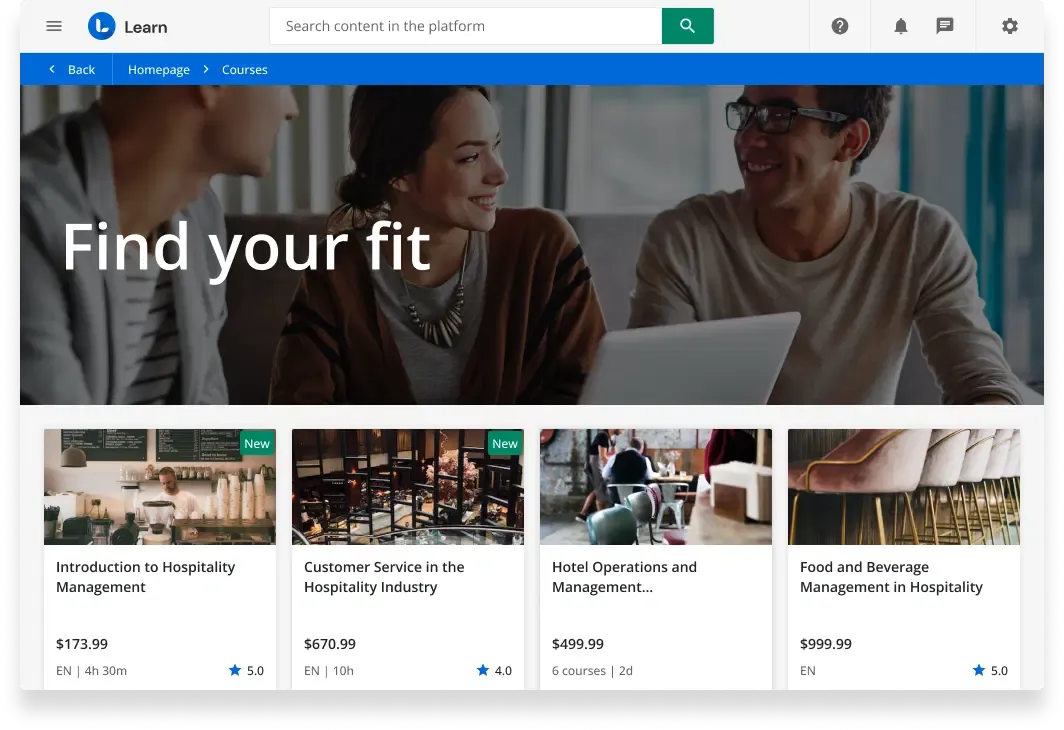This screenshot has height=730, width=1064.
Task: Open the hamburger main menu
Action: click(54, 27)
